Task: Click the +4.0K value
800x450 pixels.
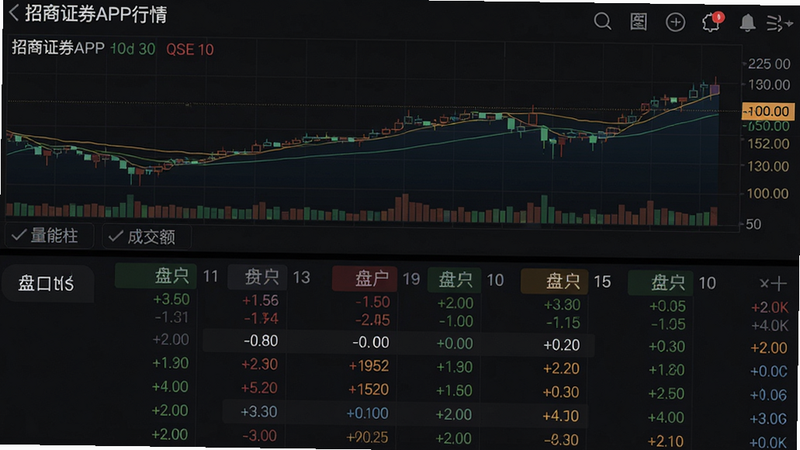Action: point(769,326)
